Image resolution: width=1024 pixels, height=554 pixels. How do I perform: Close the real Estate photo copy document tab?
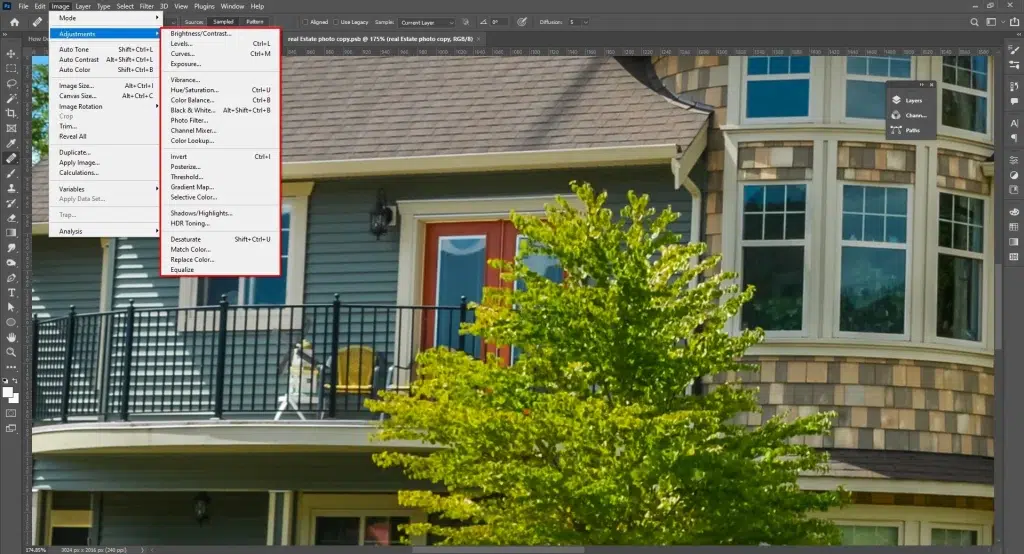point(479,39)
